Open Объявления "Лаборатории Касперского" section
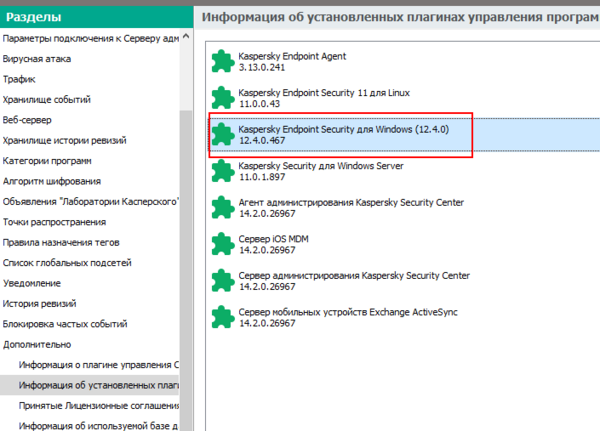600x431 pixels. 90,201
